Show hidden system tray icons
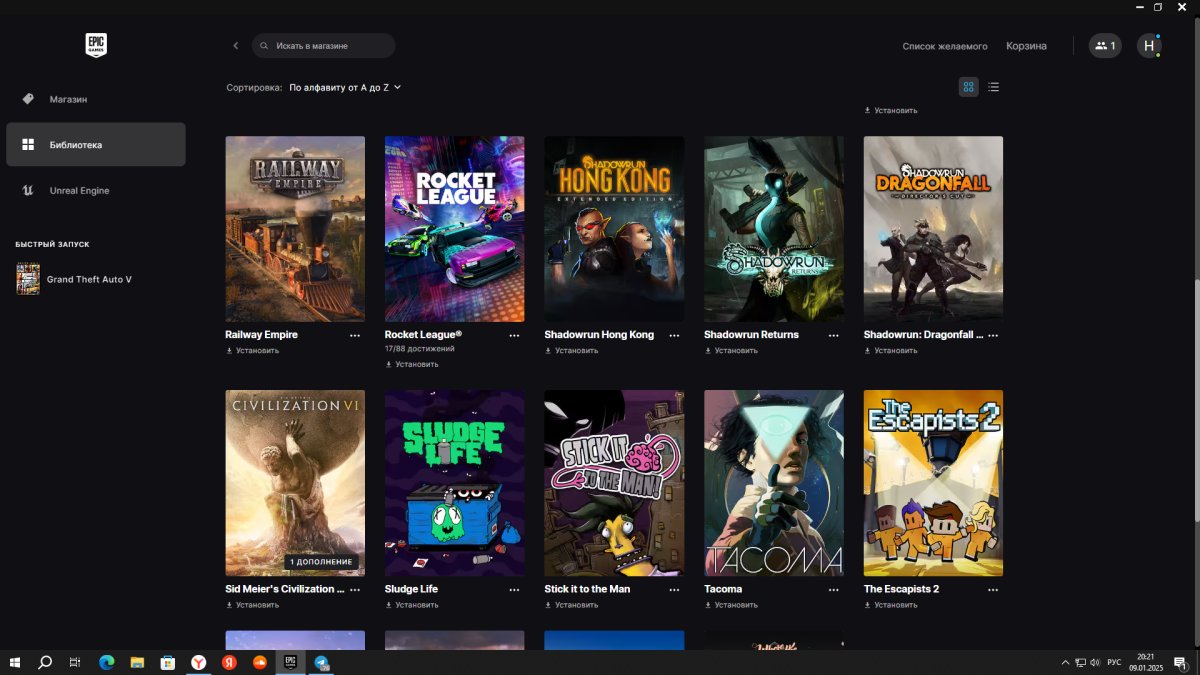 [1066, 662]
